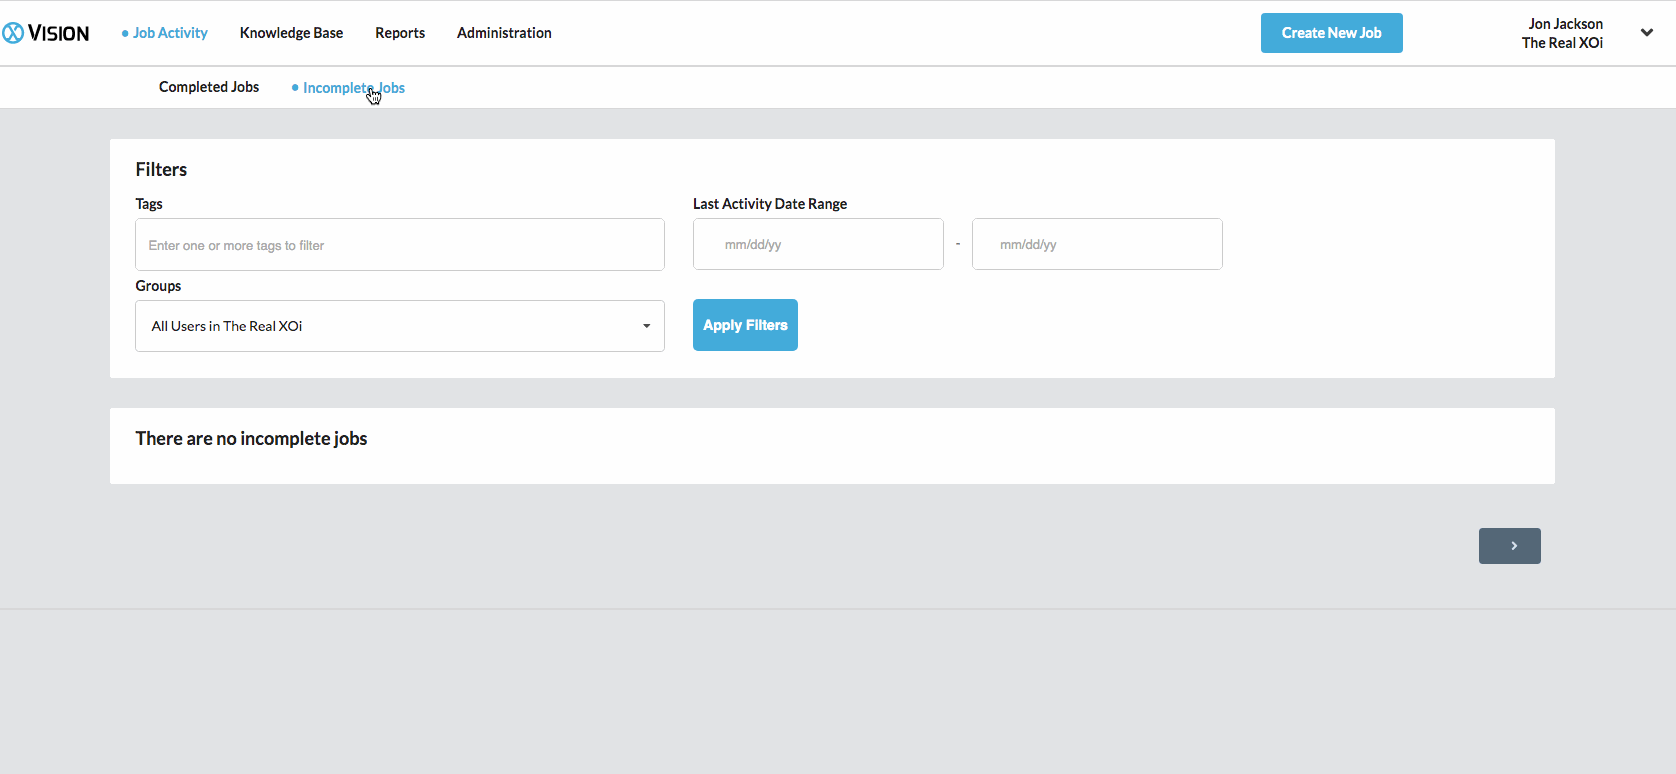Click The Real XOi organization name
The width and height of the screenshot is (1676, 774).
coord(1562,43)
